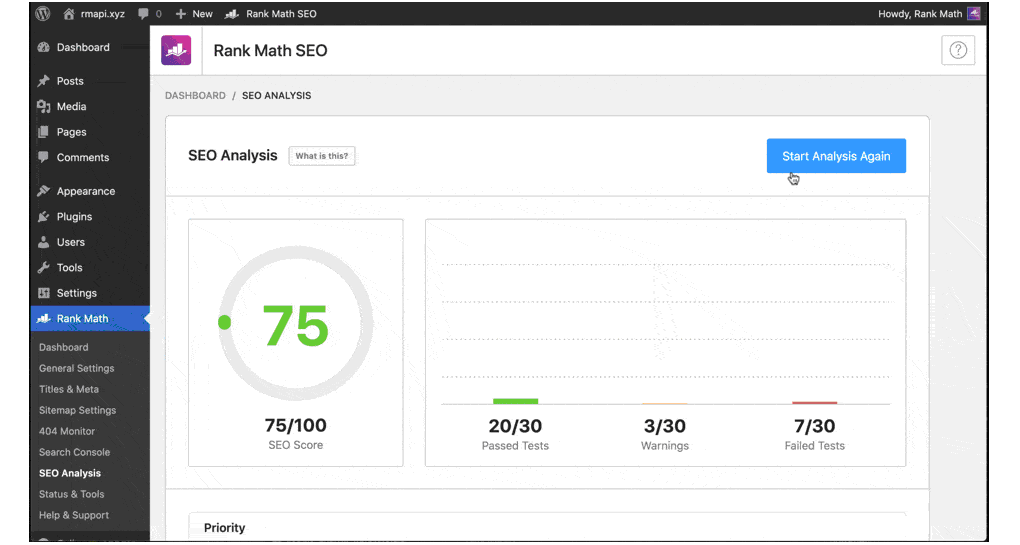
Task: Click the New link in admin bar
Action: coord(202,14)
